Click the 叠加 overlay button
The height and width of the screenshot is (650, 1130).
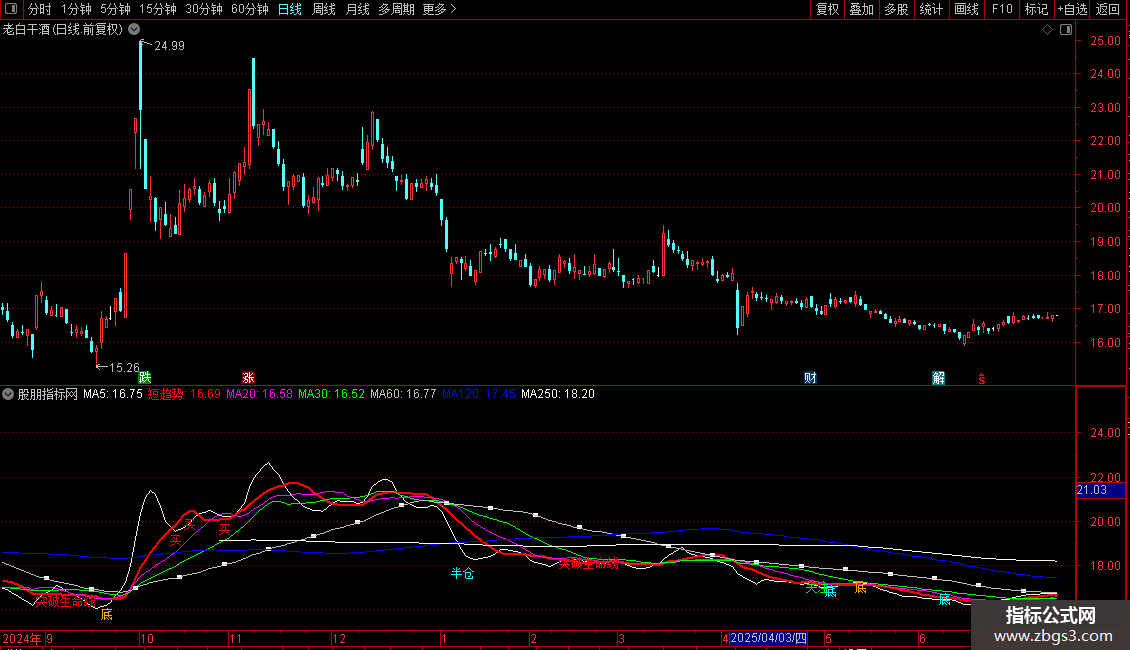(x=861, y=9)
